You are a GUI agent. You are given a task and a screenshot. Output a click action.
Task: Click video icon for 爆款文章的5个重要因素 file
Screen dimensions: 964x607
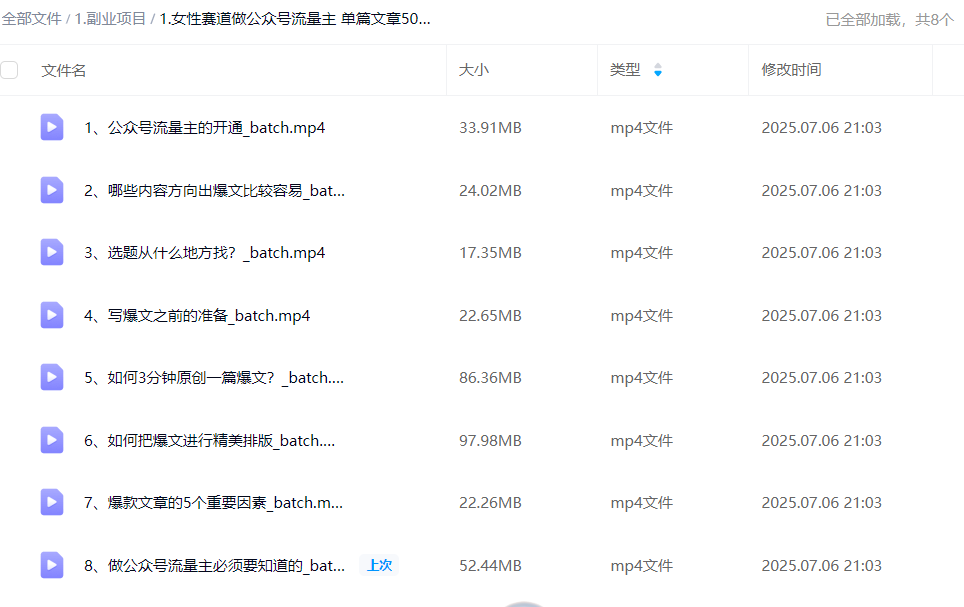tap(52, 502)
